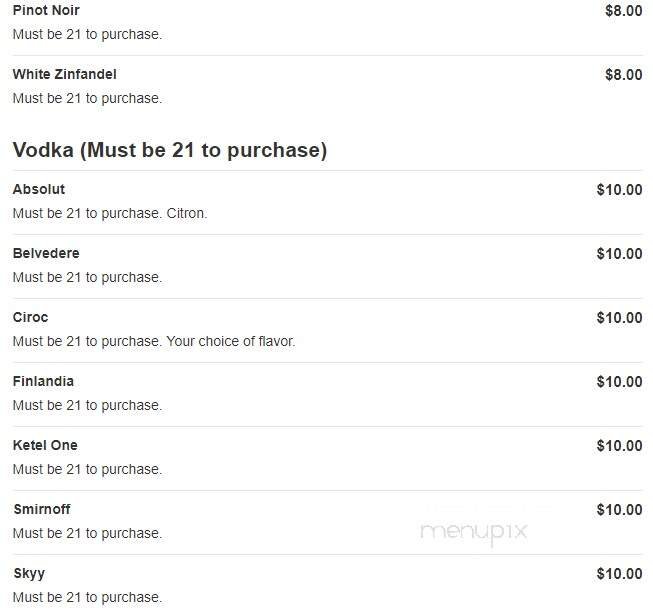Click the White Zinfandel $8.00 price

(623, 74)
